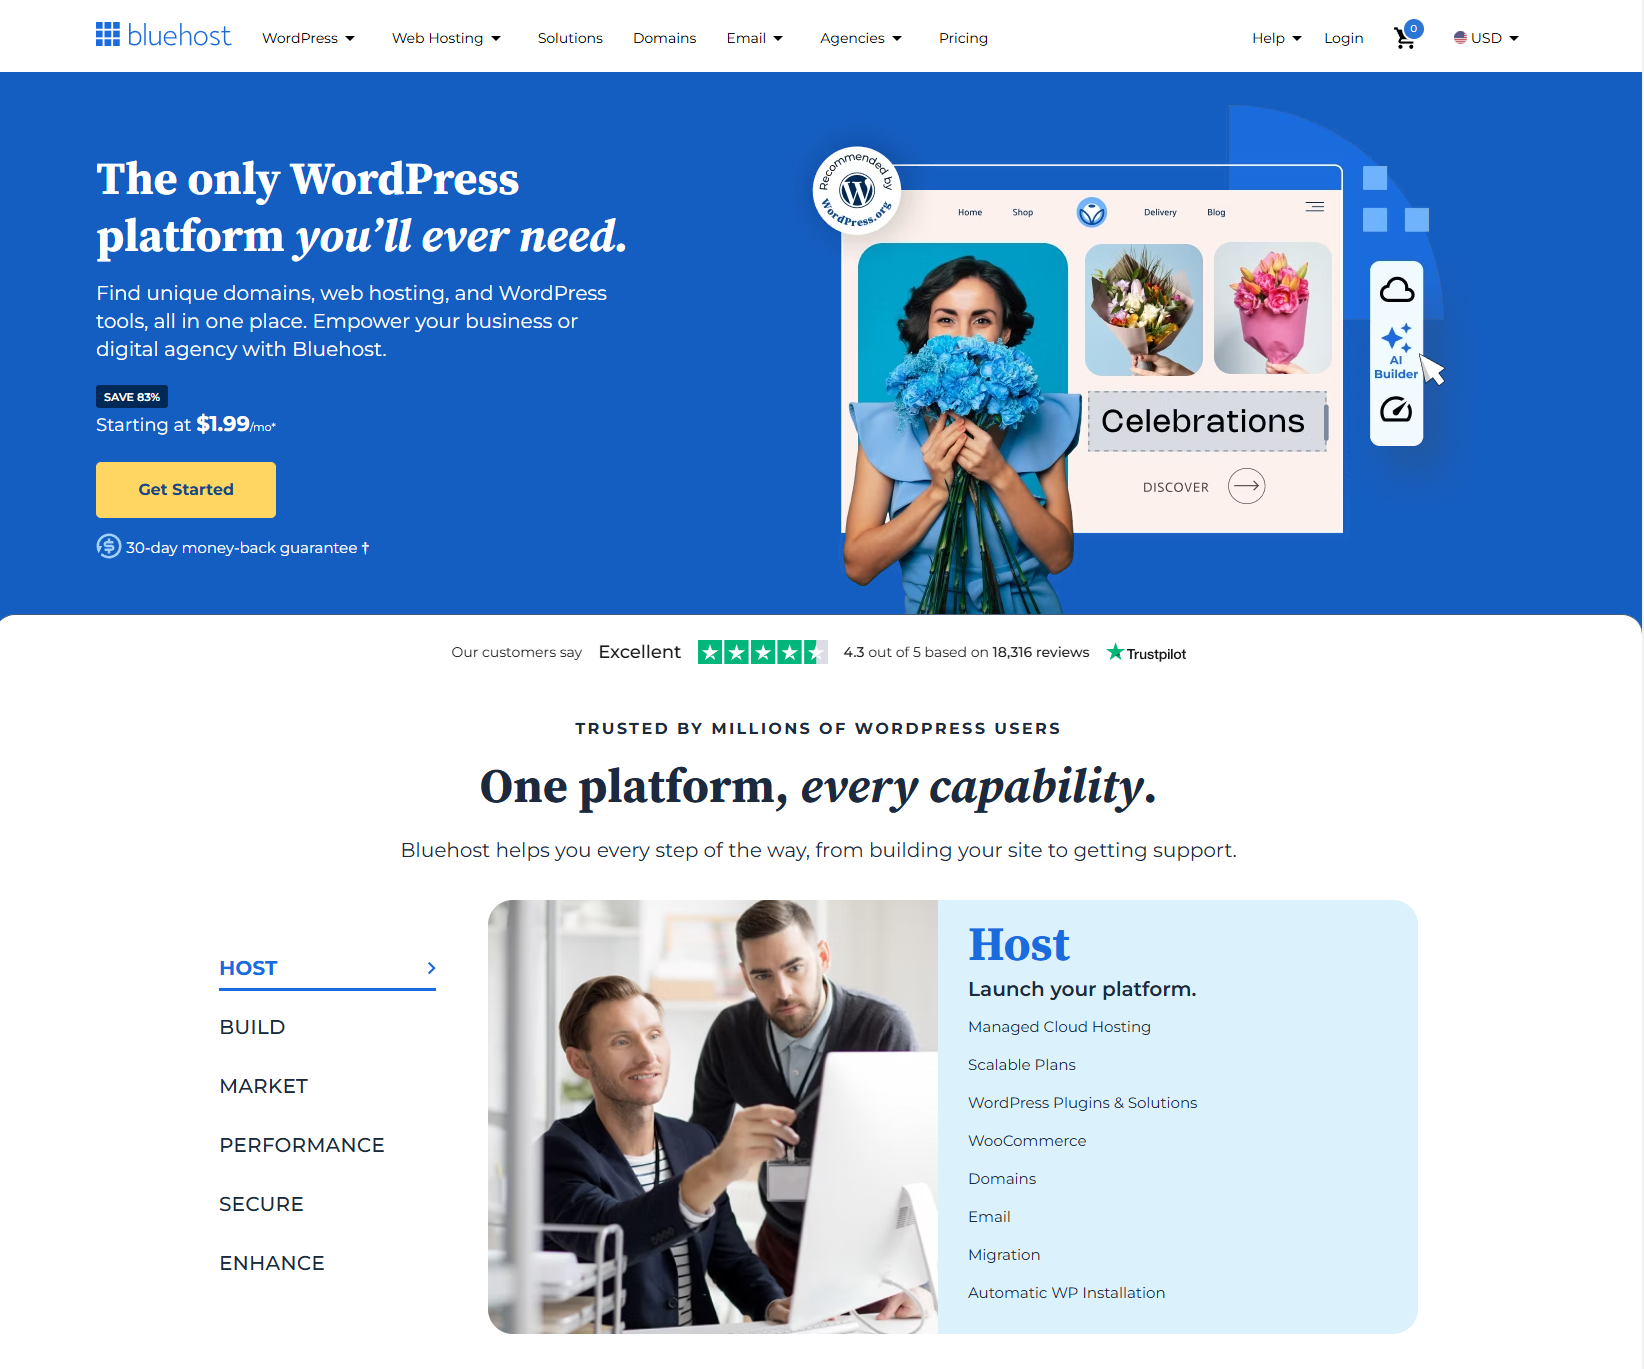Expand the Web Hosting dropdown

coord(446,38)
